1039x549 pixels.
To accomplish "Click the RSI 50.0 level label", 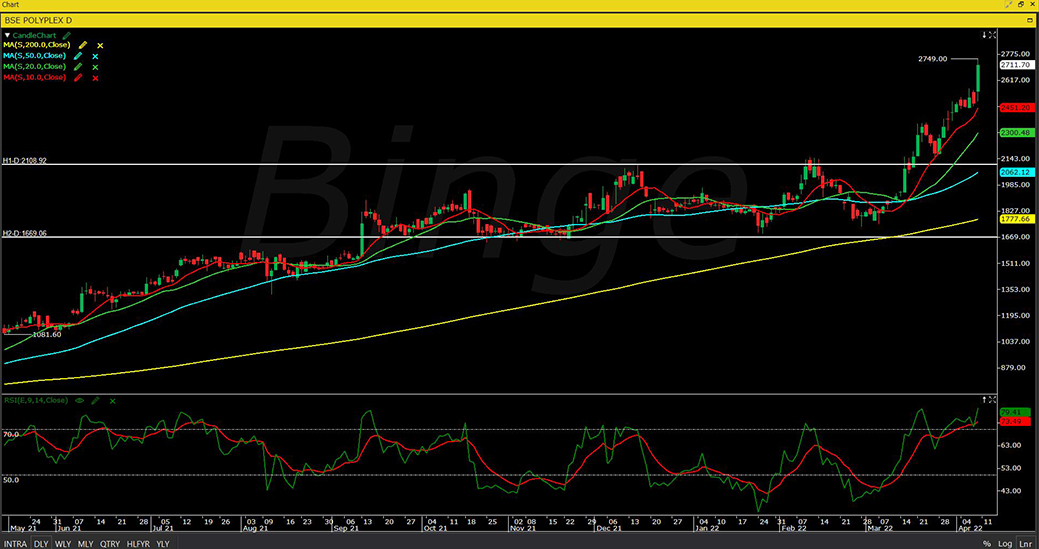I will pyautogui.click(x=11, y=479).
